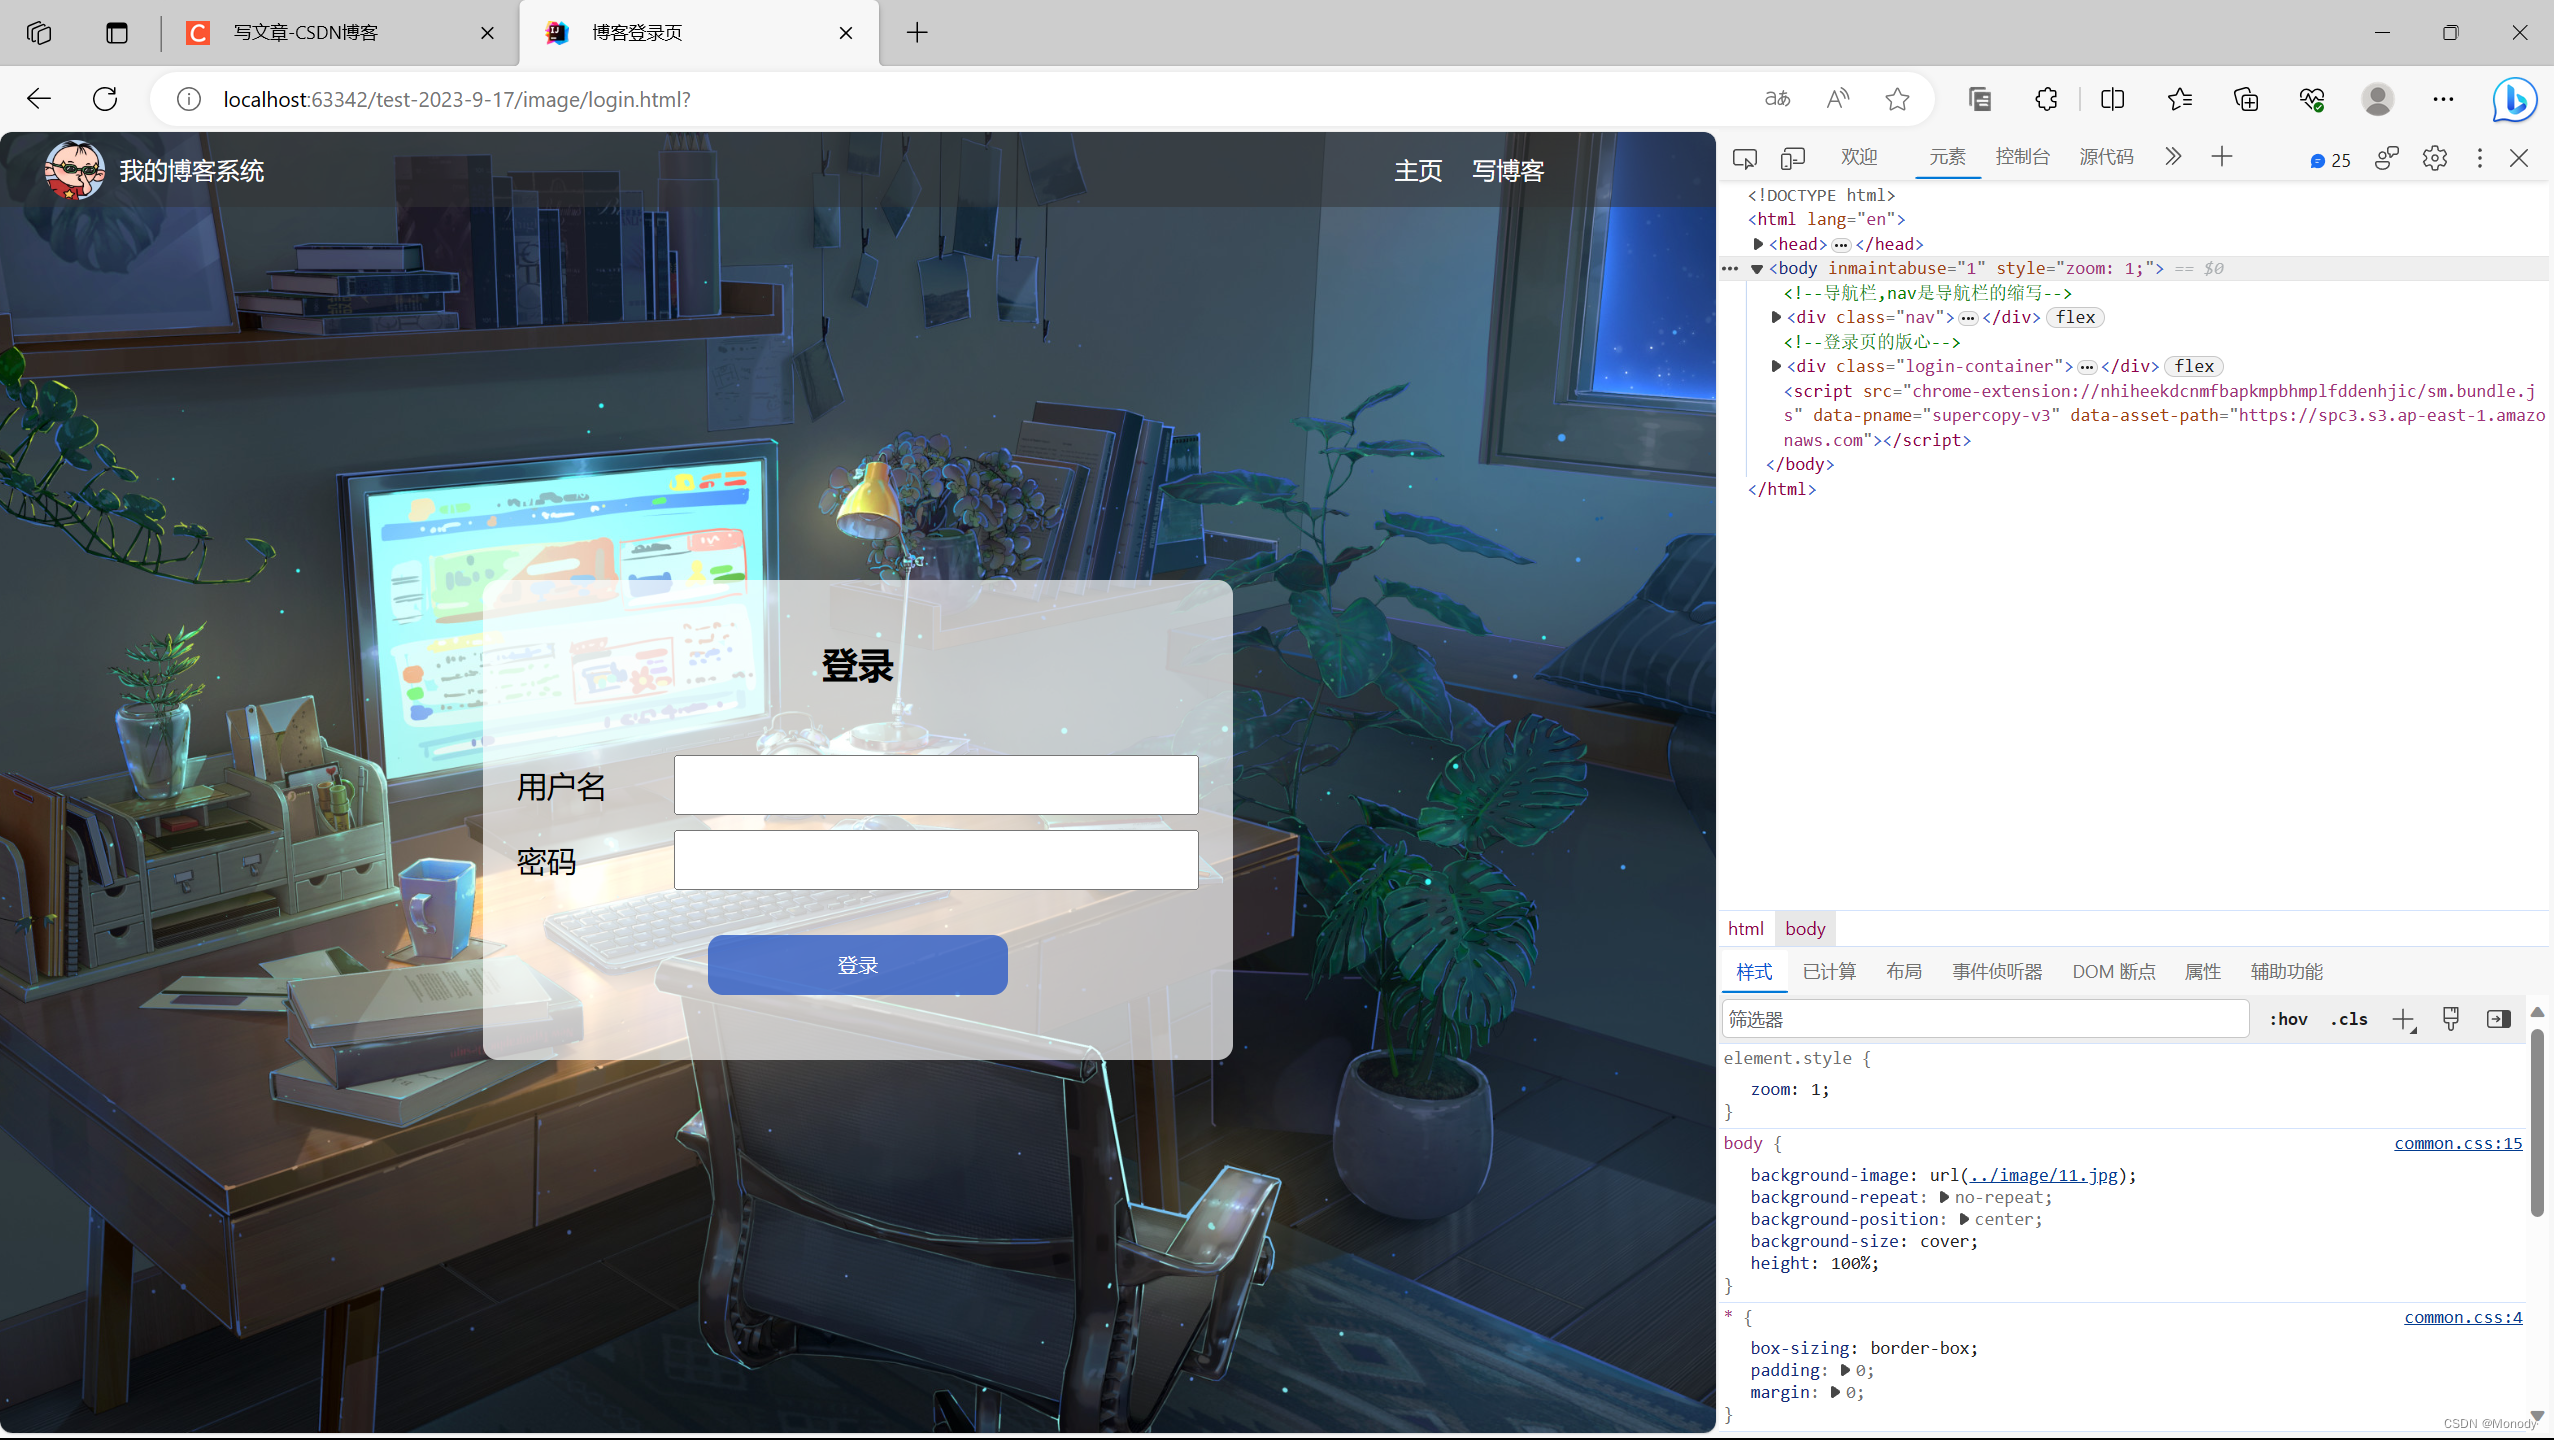
Task: Focus the 密码 input field
Action: (x=936, y=860)
